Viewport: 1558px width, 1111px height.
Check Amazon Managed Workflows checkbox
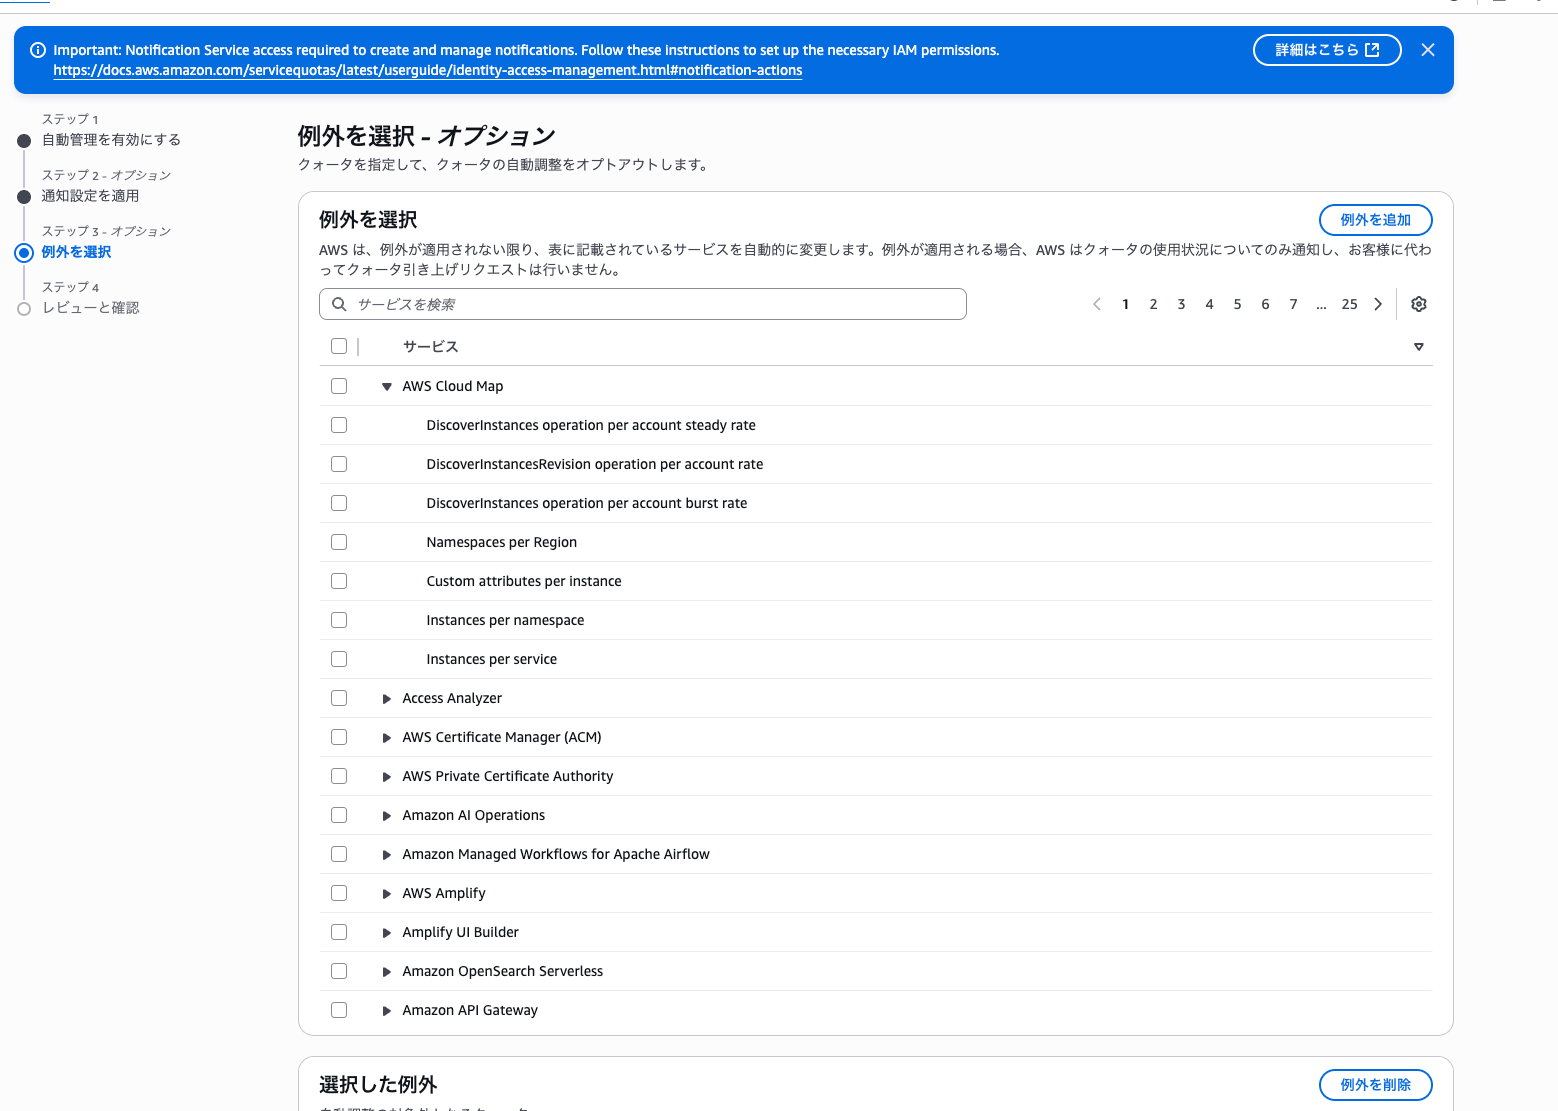click(x=339, y=854)
